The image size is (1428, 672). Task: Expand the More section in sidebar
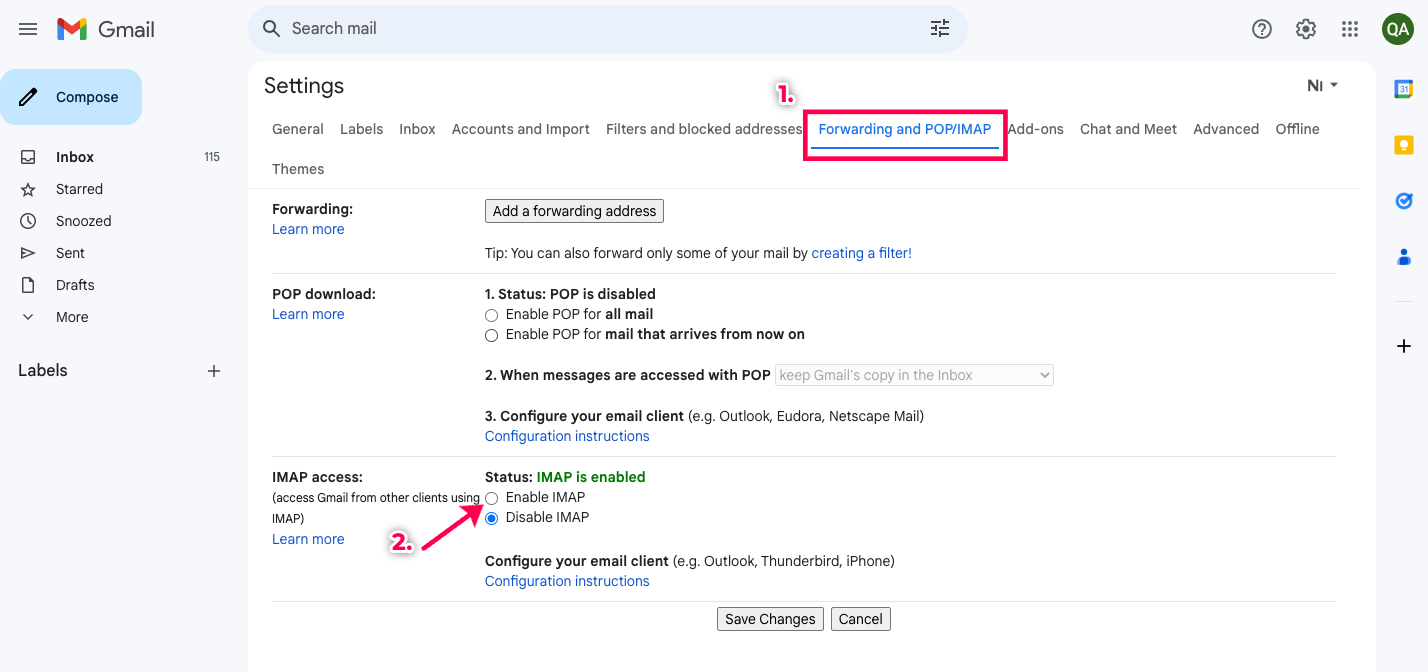pos(71,317)
